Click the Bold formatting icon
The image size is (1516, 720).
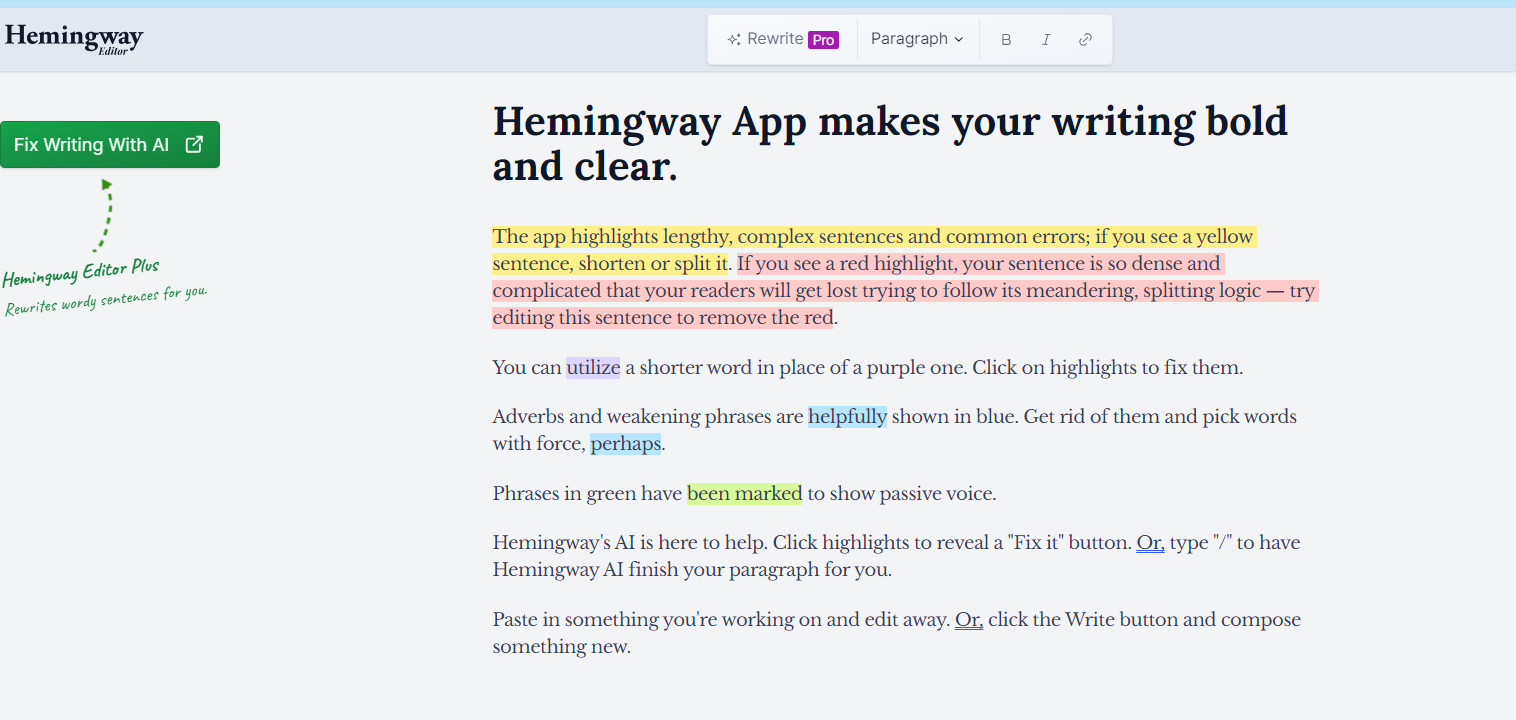coord(1006,40)
